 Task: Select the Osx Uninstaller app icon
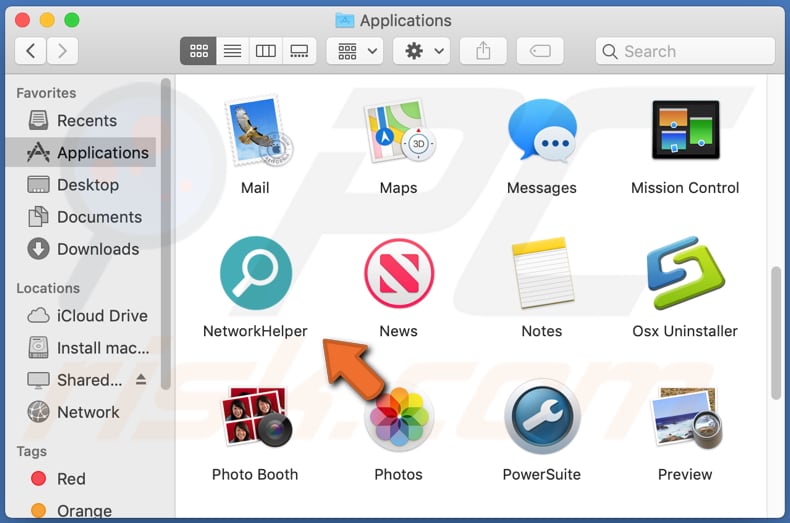tap(685, 274)
